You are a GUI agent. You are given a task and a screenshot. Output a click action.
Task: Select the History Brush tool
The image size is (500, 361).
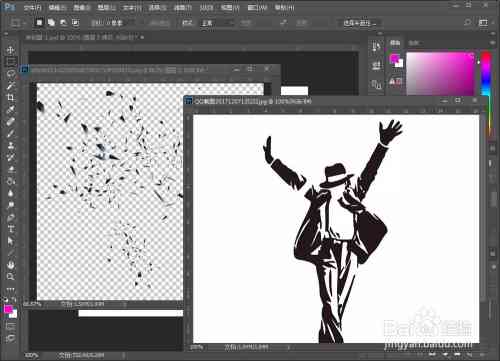[x=11, y=157]
